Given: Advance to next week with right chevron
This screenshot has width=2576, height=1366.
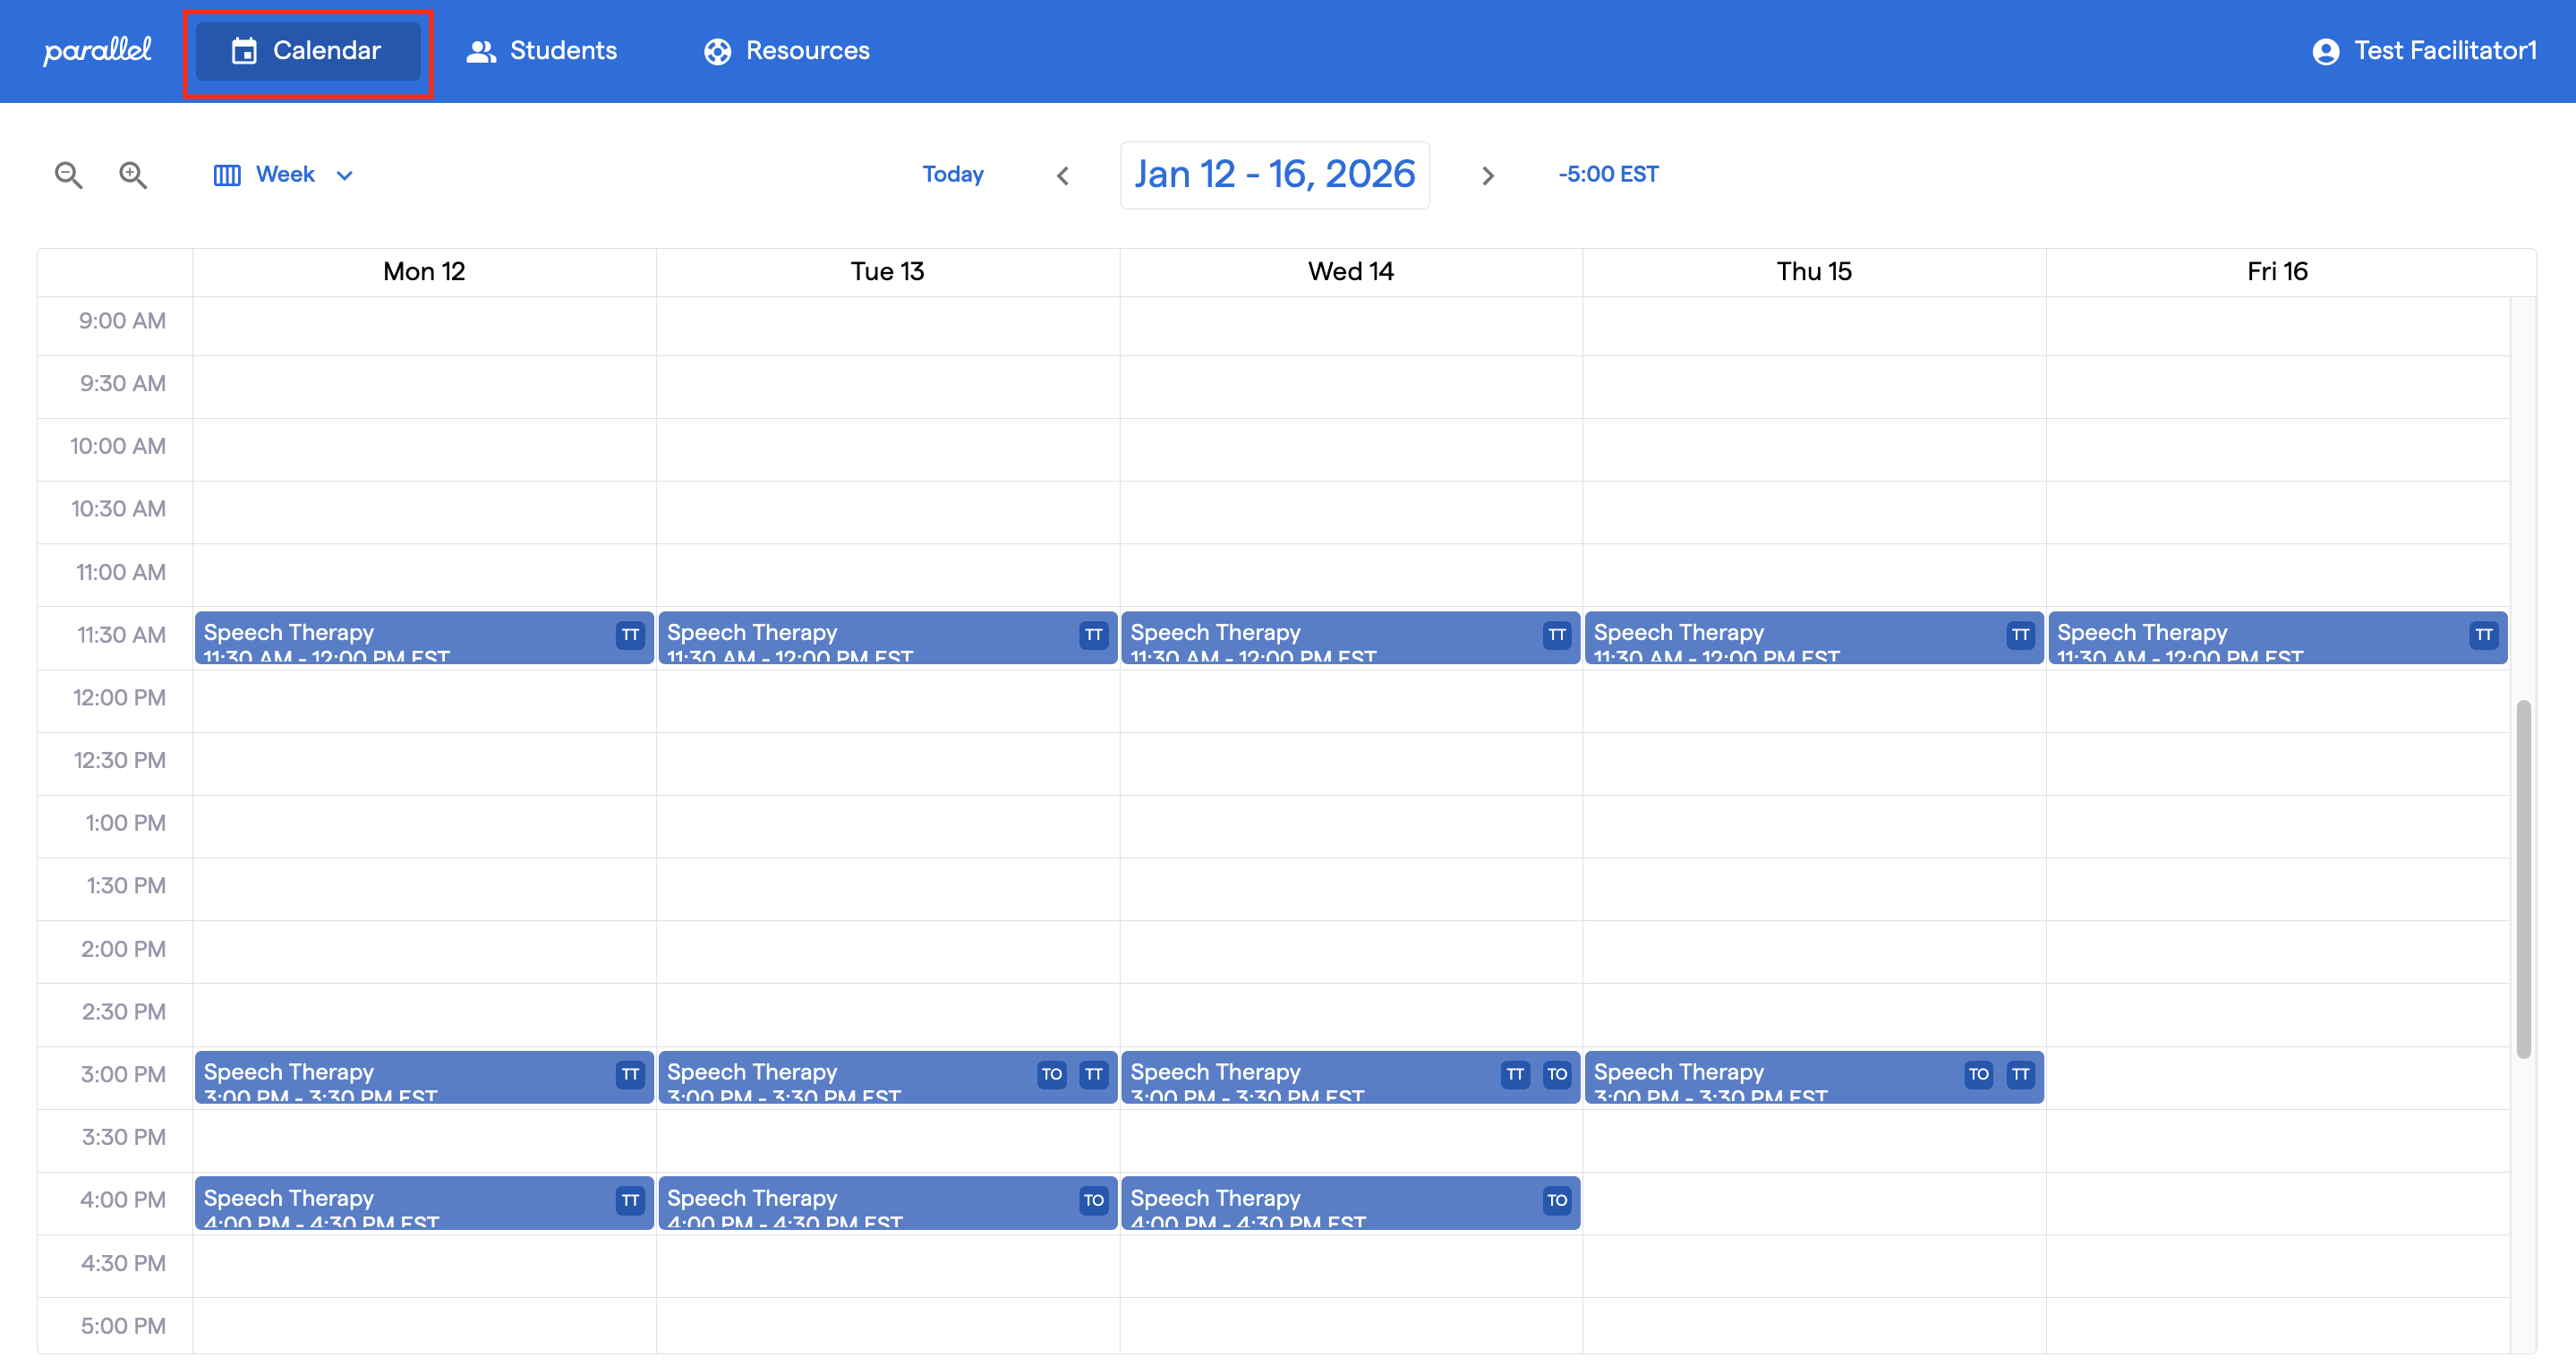Looking at the screenshot, I should coord(1487,176).
